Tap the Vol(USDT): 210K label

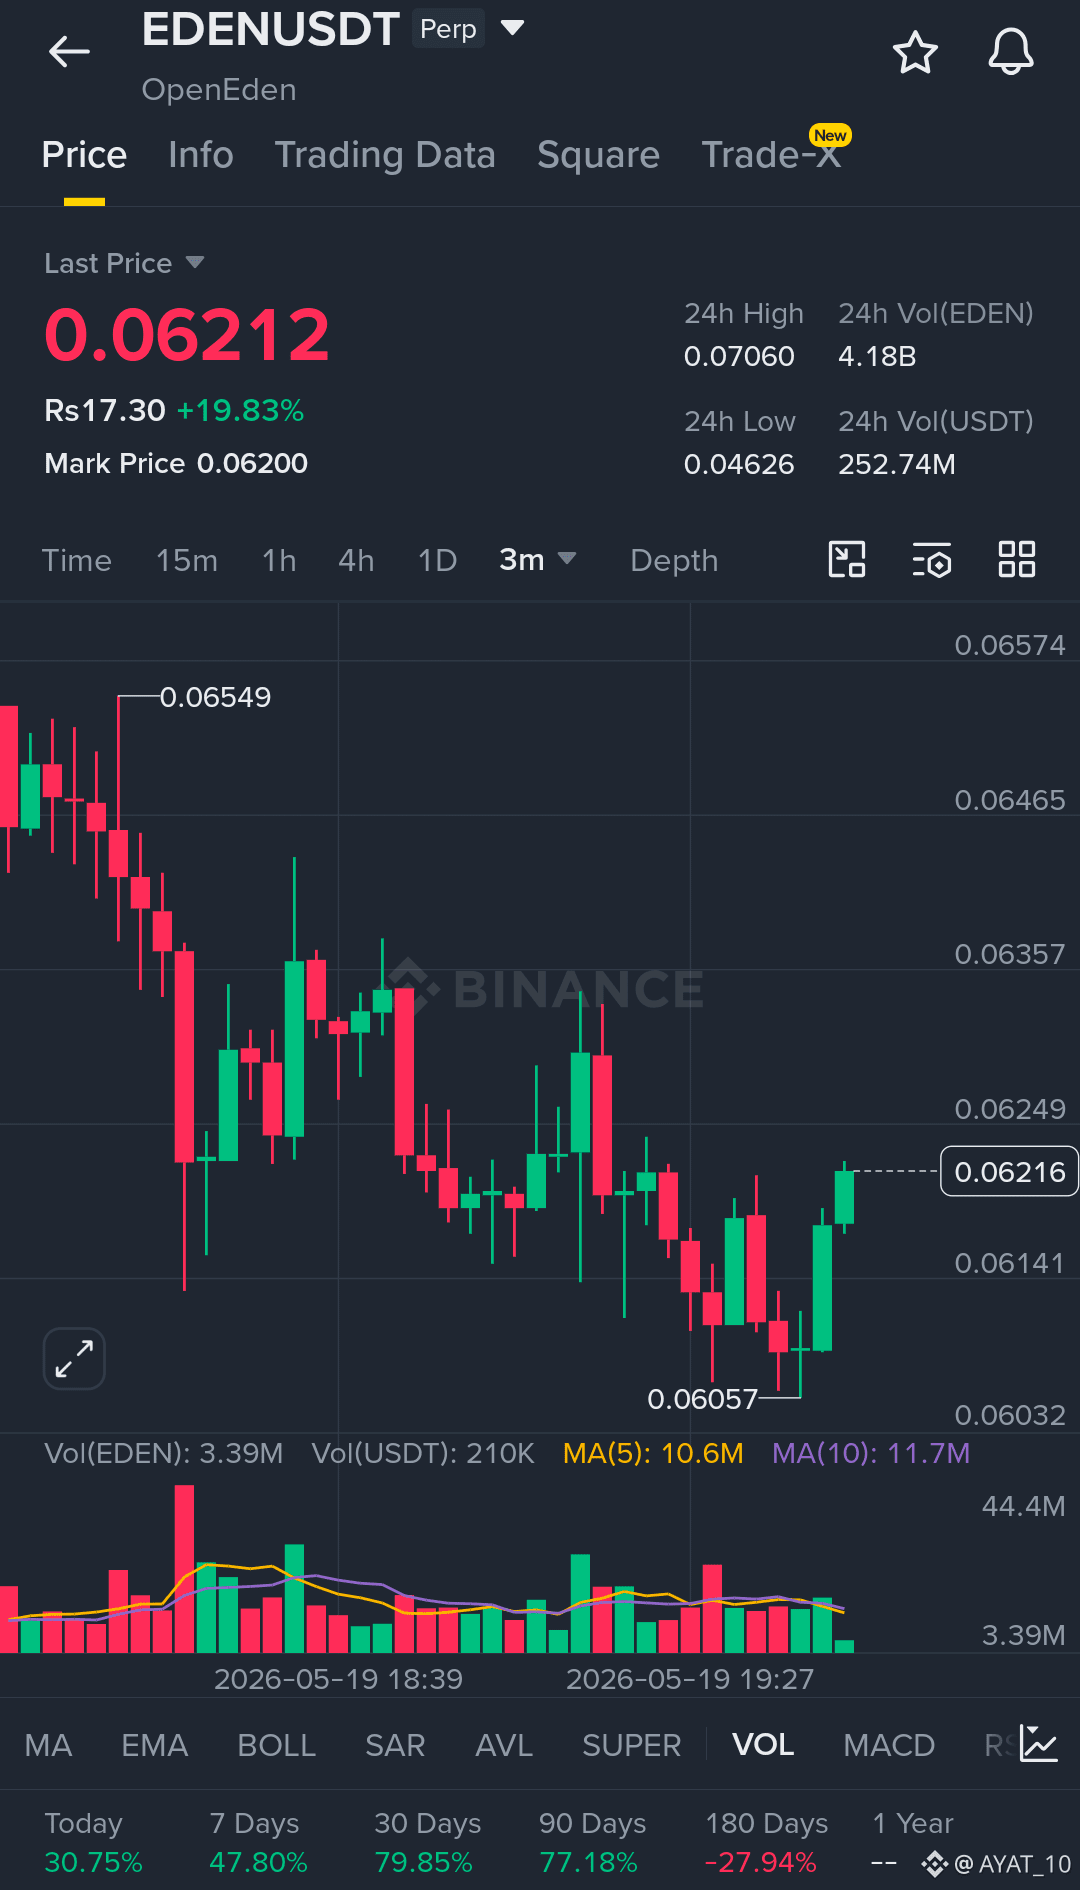tap(423, 1453)
